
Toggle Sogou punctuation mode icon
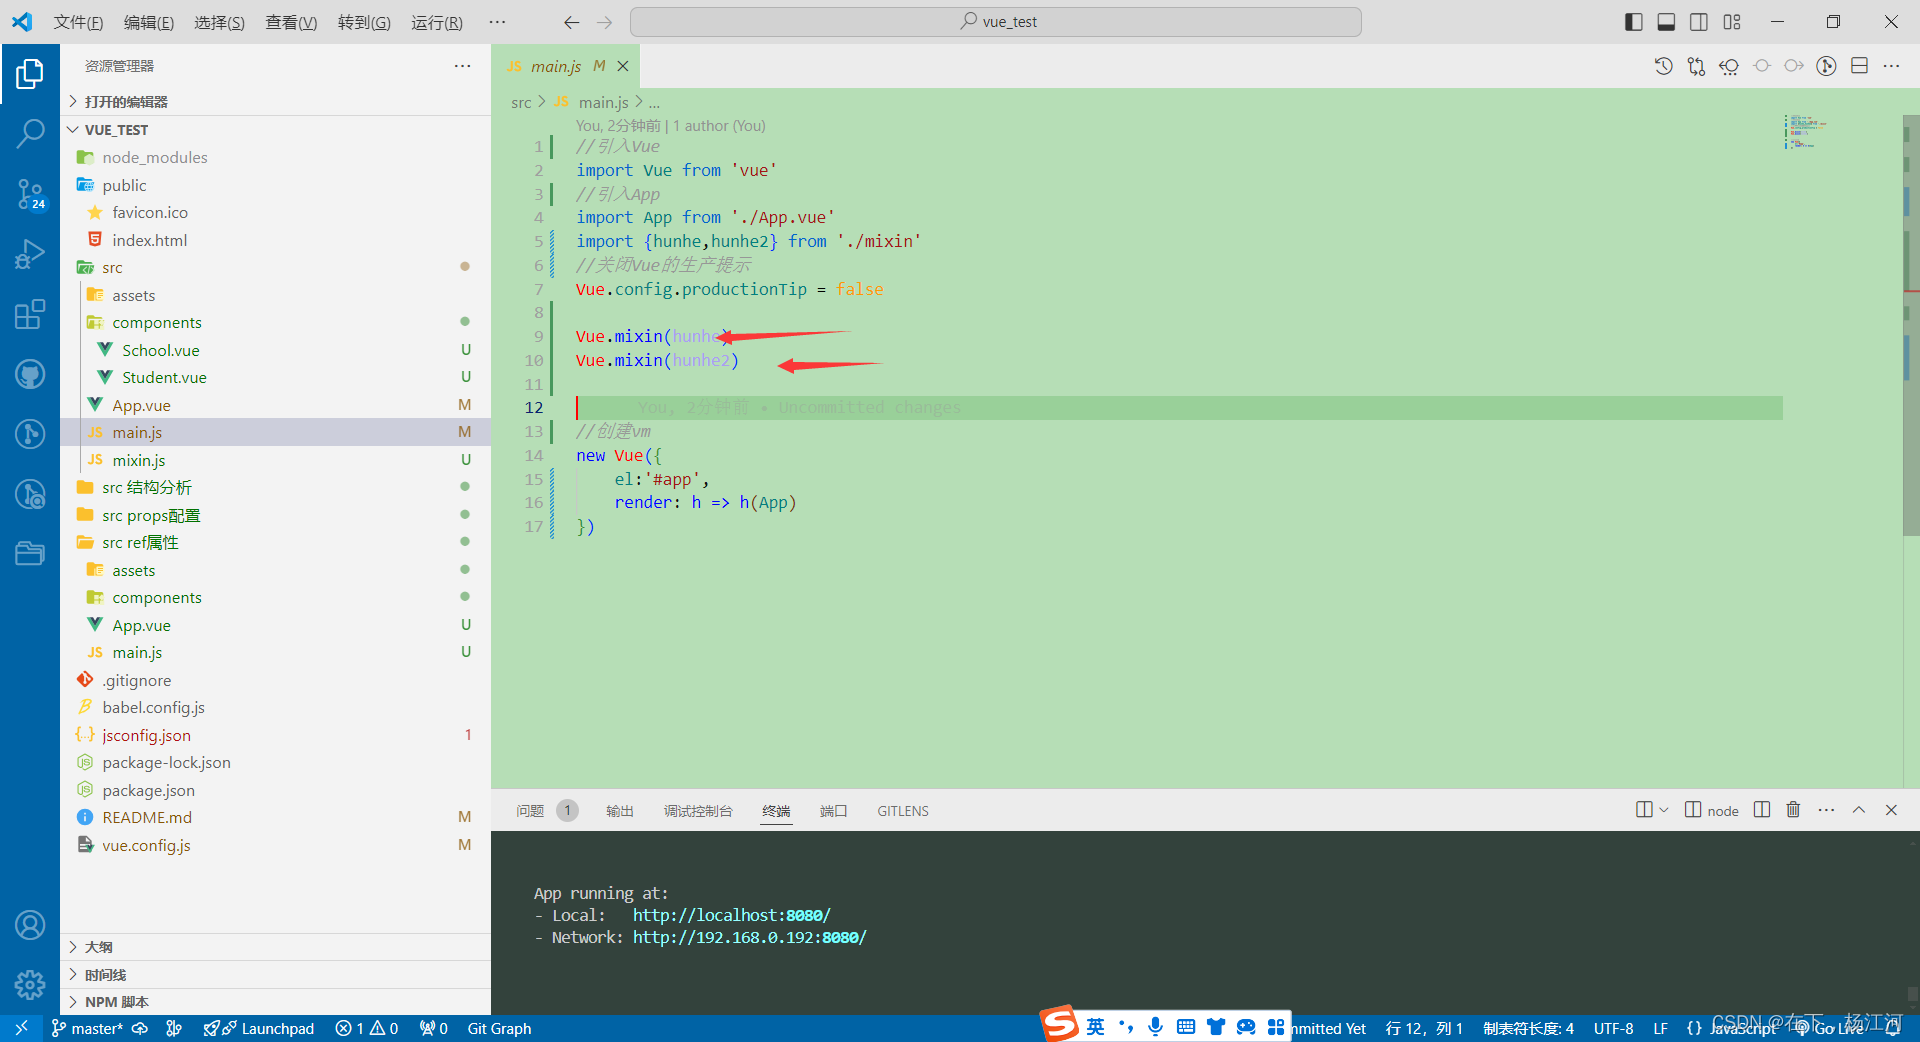pos(1126,1026)
